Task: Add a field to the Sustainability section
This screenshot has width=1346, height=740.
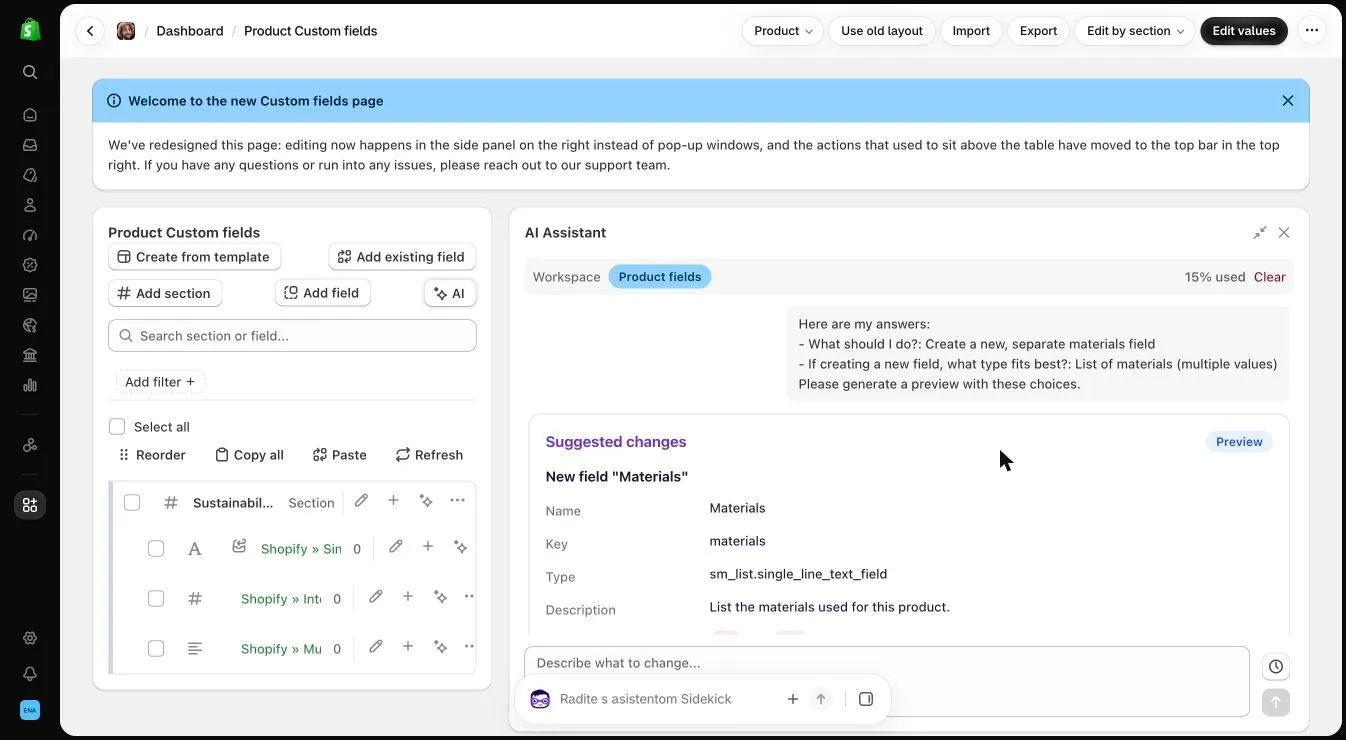Action: (x=393, y=500)
